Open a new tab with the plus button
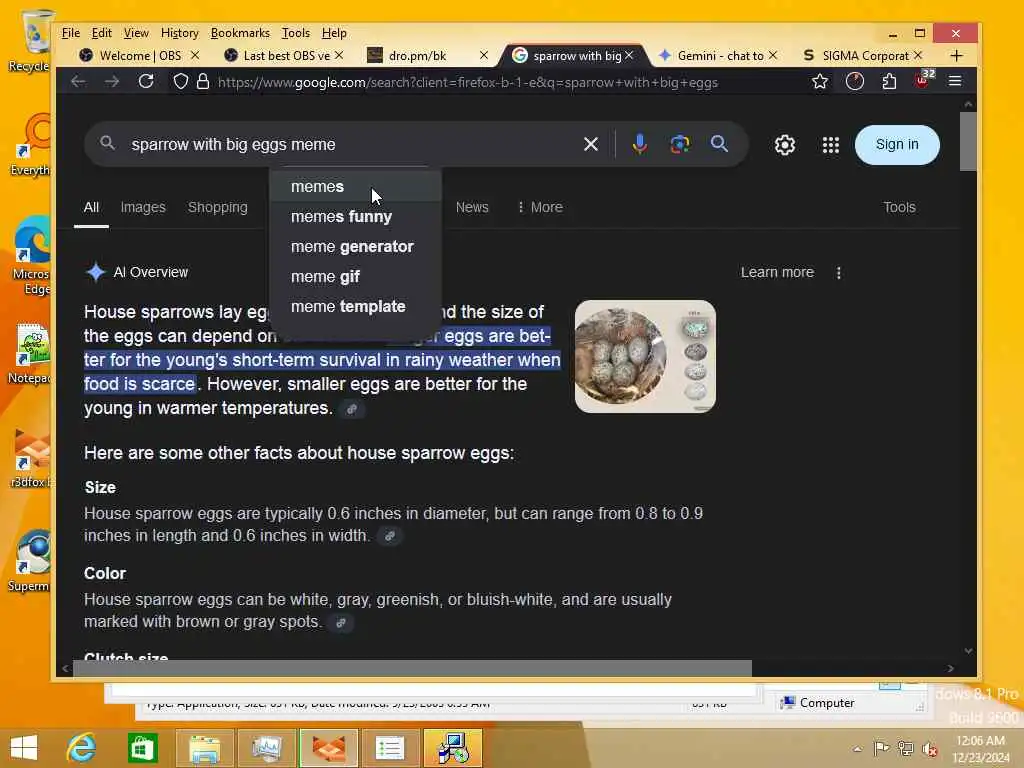This screenshot has height=768, width=1024. point(956,56)
